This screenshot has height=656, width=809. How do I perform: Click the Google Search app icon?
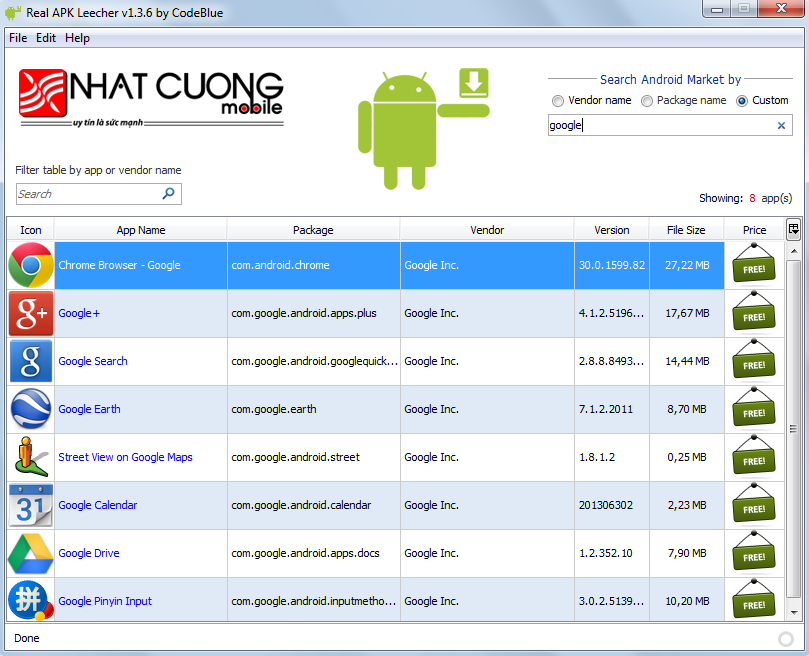[31, 361]
